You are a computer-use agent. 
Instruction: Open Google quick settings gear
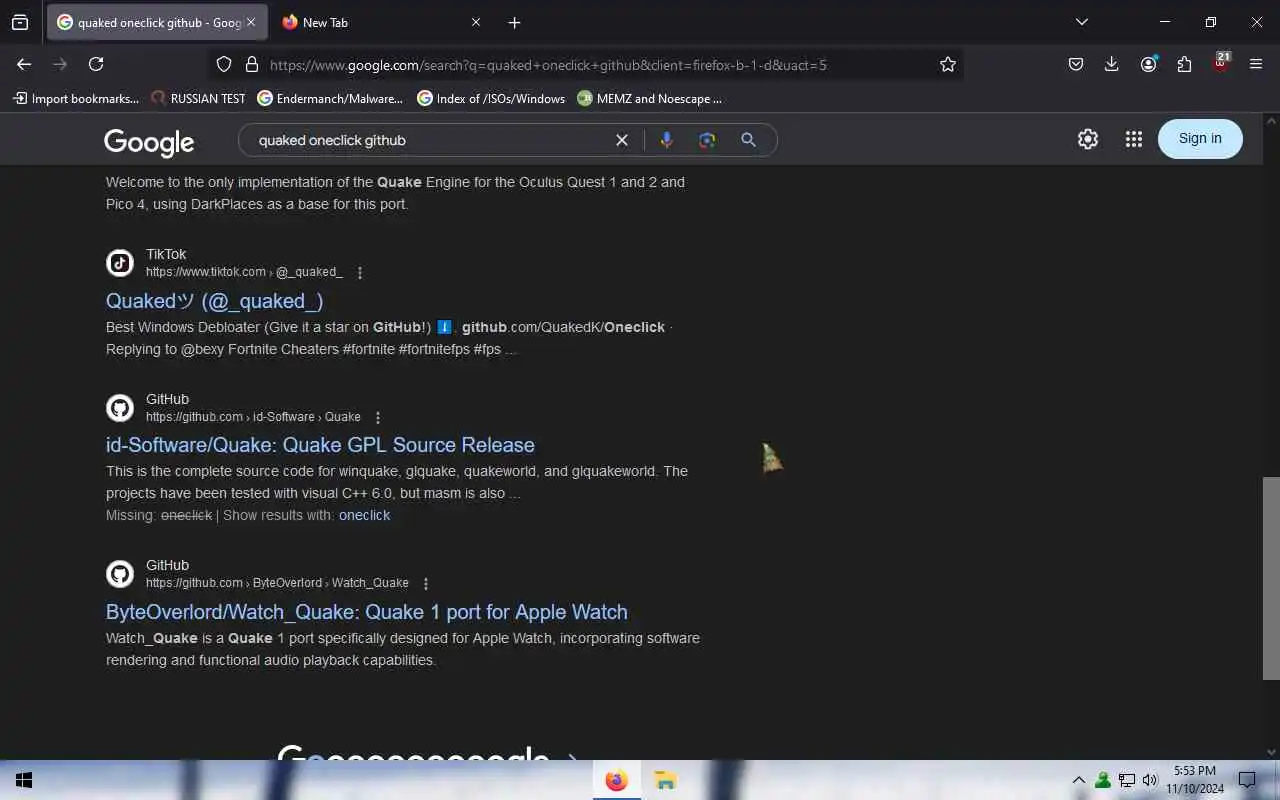pos(1088,139)
